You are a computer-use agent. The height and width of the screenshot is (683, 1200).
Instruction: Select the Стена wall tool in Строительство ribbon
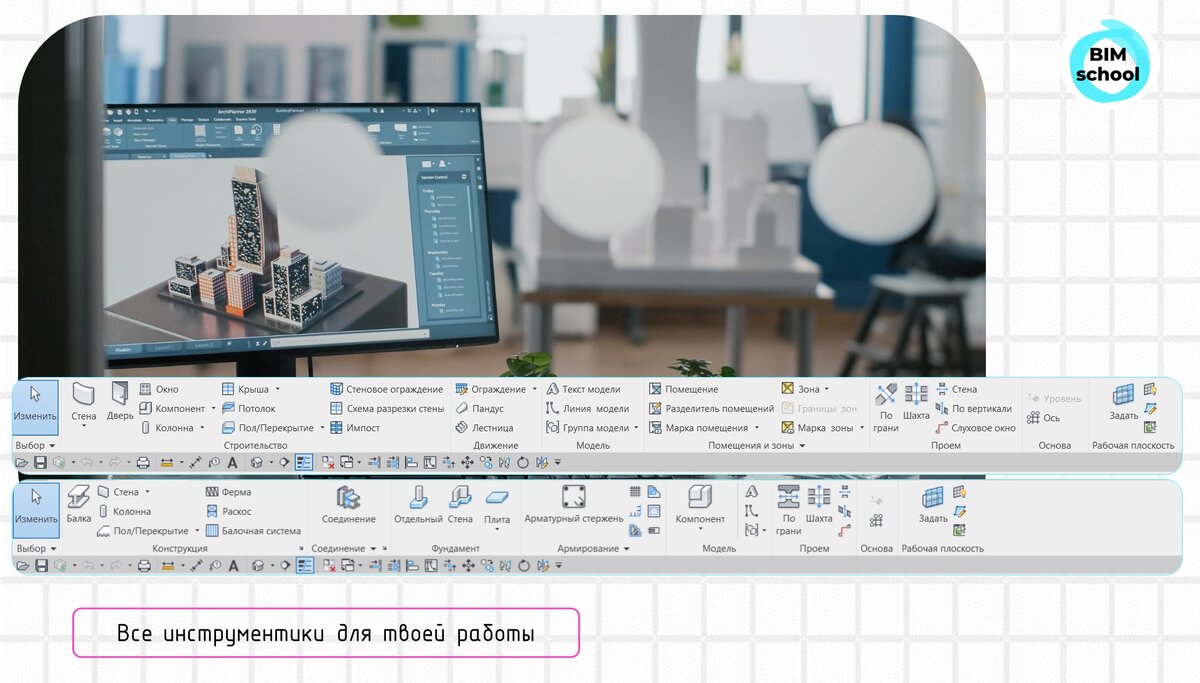click(x=84, y=402)
